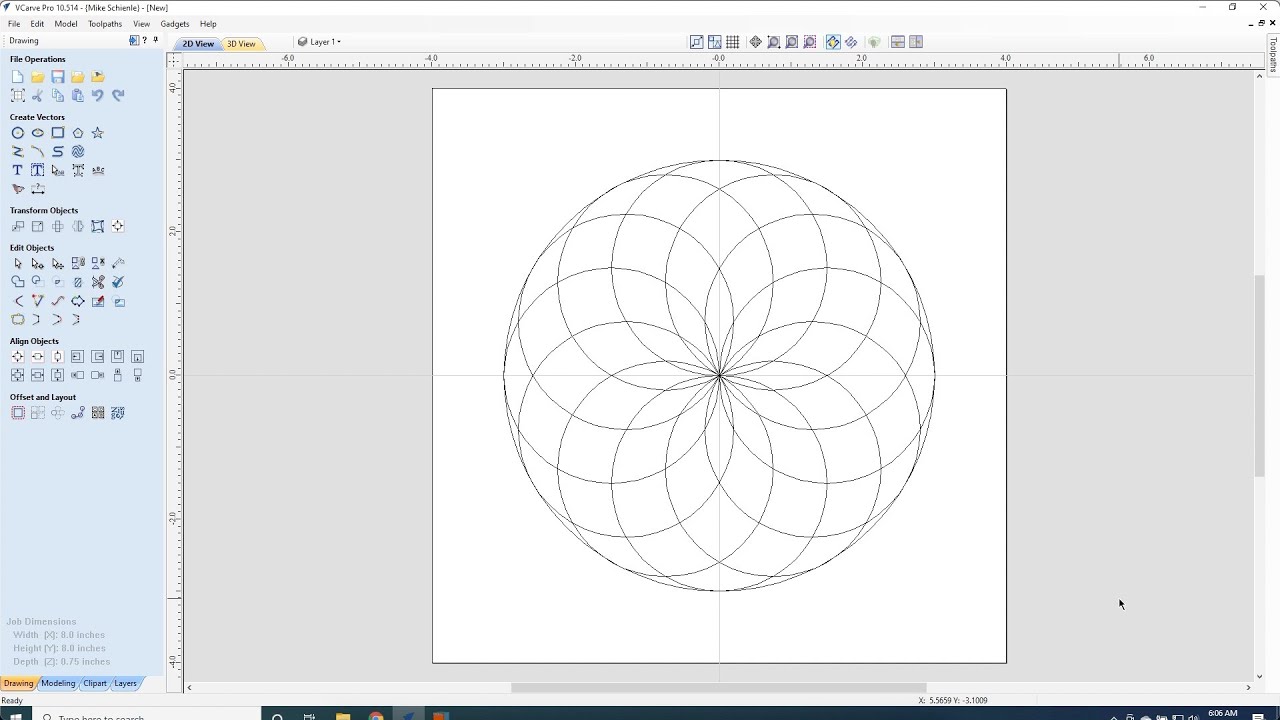Select the Pan view tool
Screen dimensions: 1280x720
coord(756,42)
